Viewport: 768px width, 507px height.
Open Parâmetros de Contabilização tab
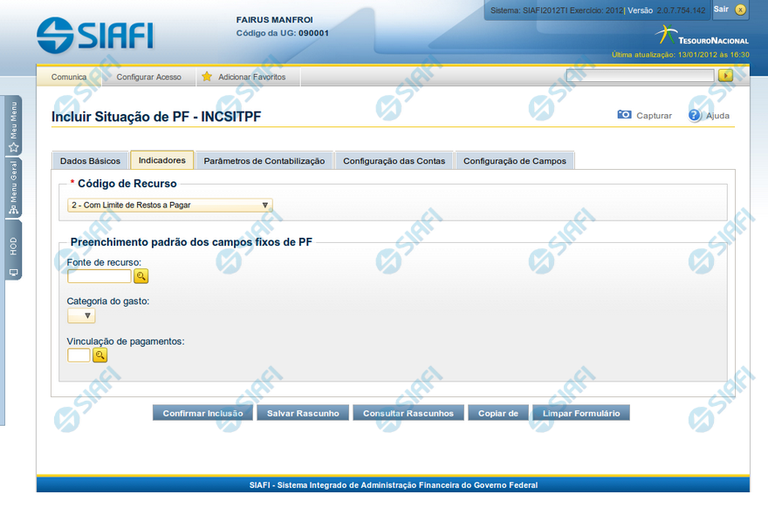[264, 161]
